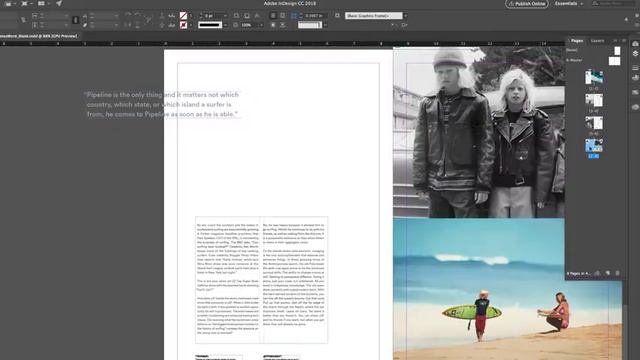Screen dimensions: 640x360
Task: Open the Pages panel flyout menu
Action: pyautogui.click(x=624, y=40)
